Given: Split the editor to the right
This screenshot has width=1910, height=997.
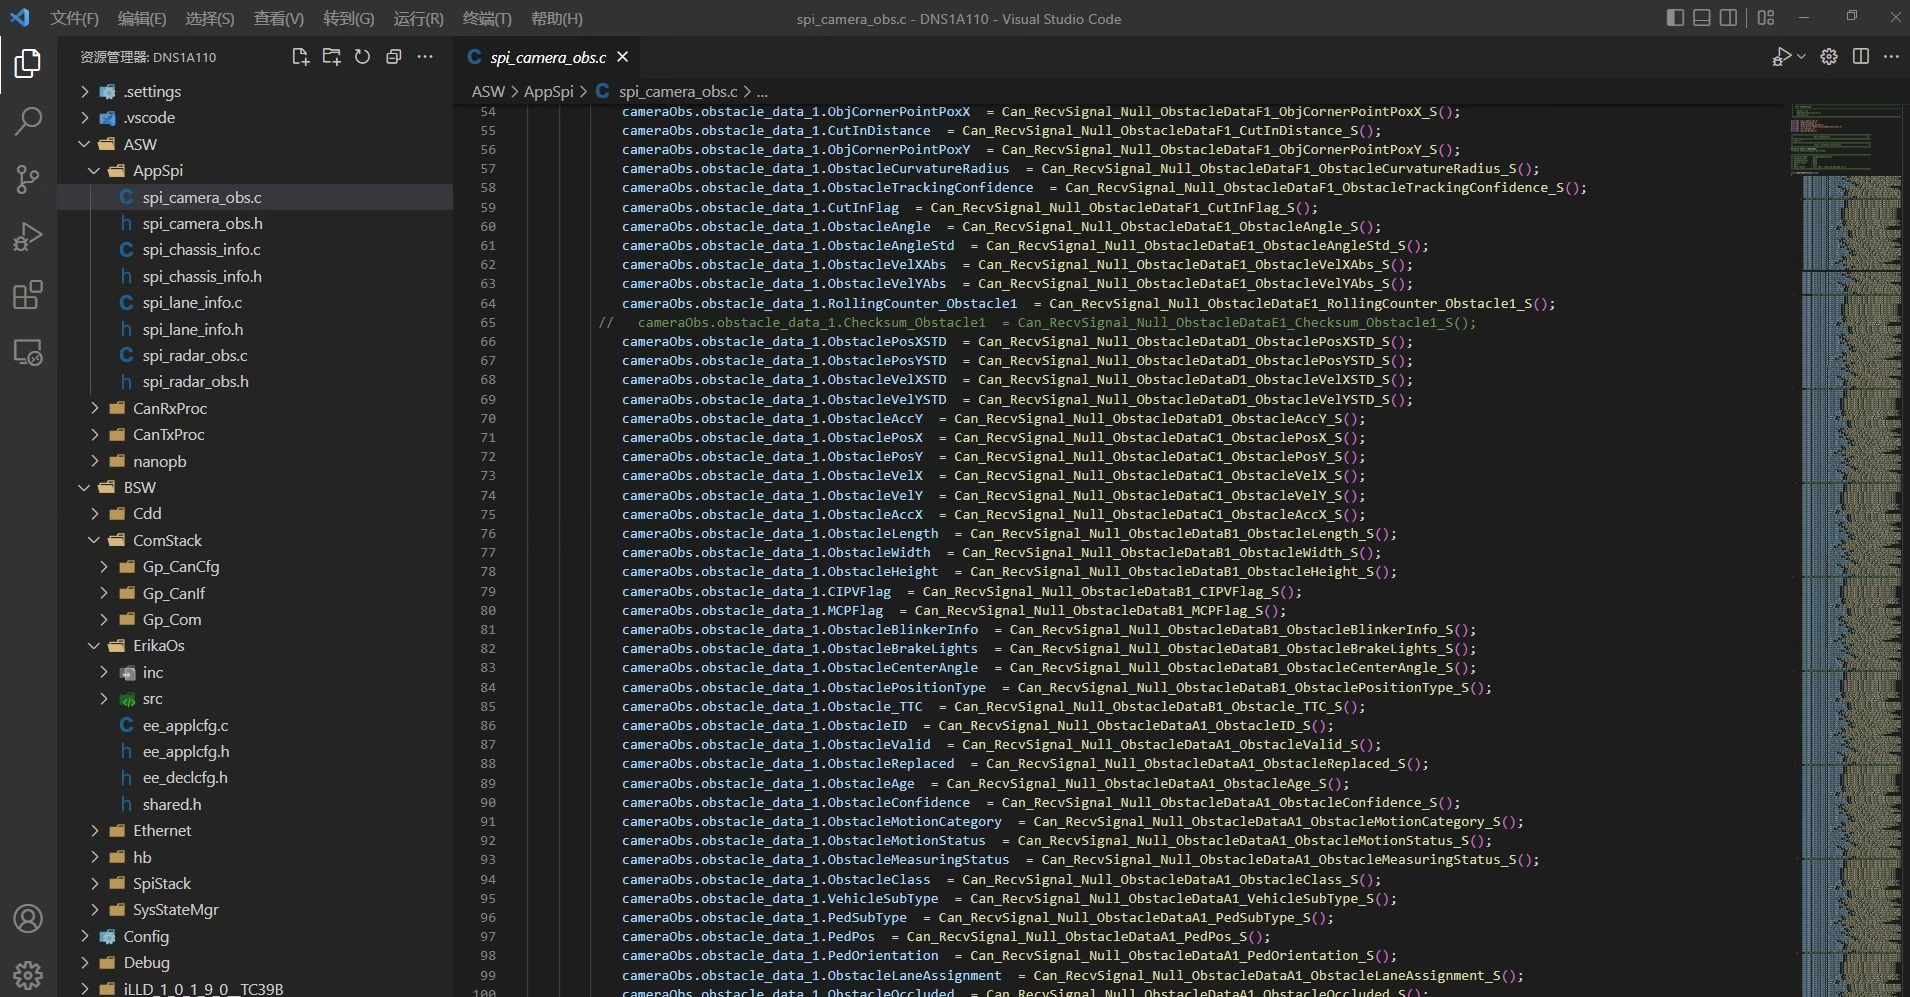Looking at the screenshot, I should pyautogui.click(x=1861, y=57).
